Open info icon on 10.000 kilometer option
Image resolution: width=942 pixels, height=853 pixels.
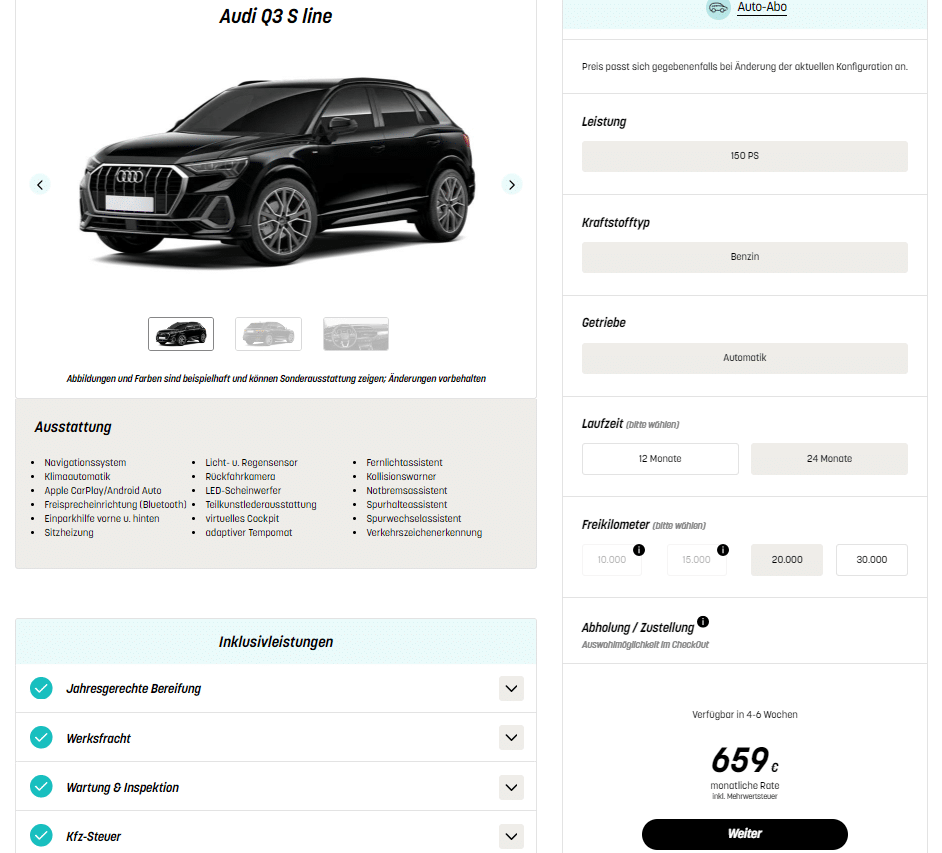coord(639,550)
